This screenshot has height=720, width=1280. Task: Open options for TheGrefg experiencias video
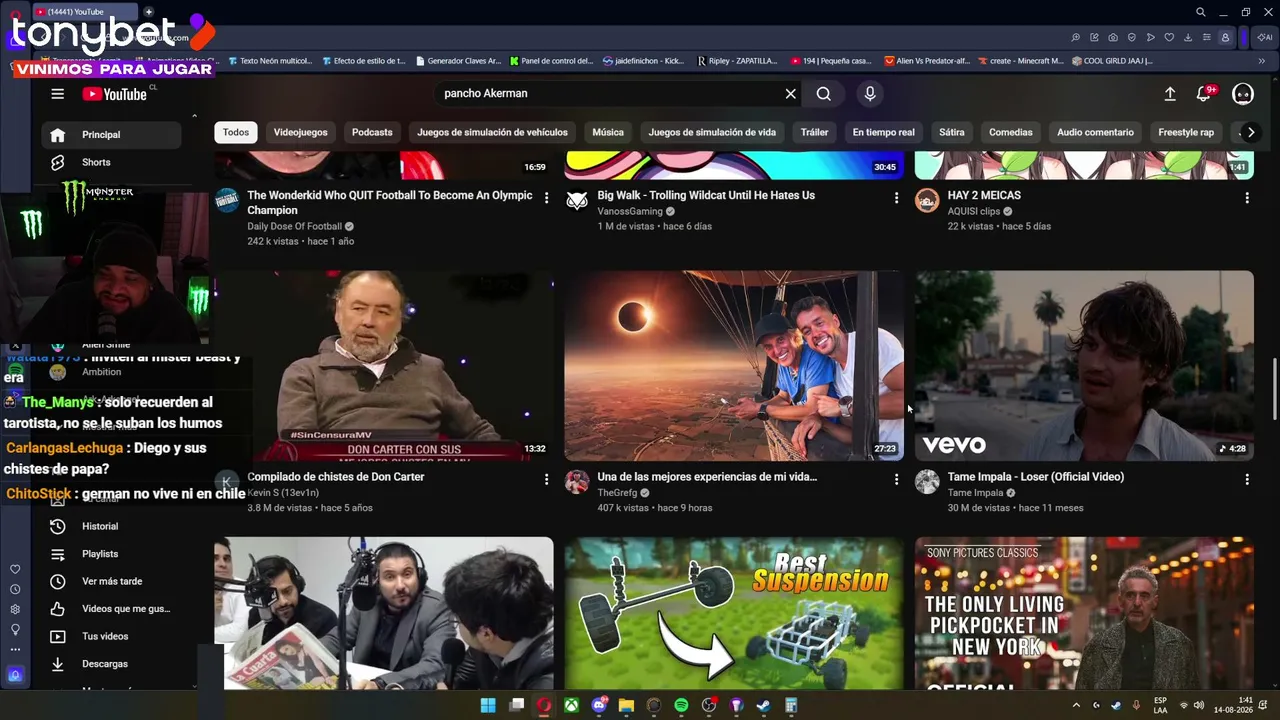click(896, 480)
